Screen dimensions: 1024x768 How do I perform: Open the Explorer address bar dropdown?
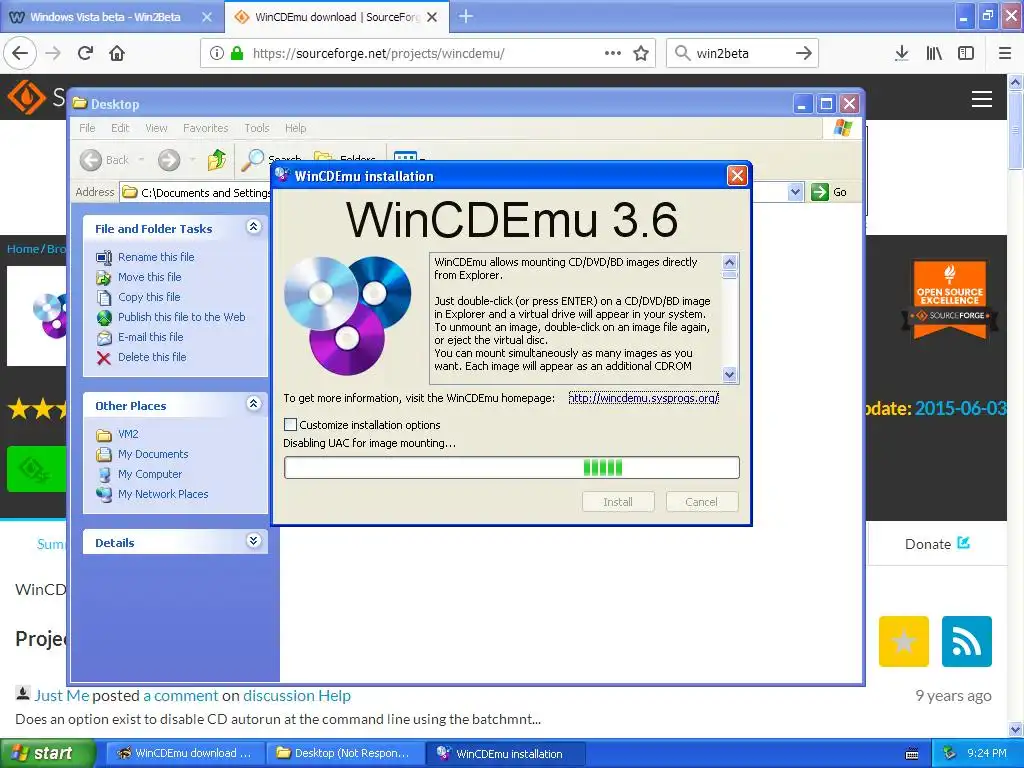click(x=795, y=192)
